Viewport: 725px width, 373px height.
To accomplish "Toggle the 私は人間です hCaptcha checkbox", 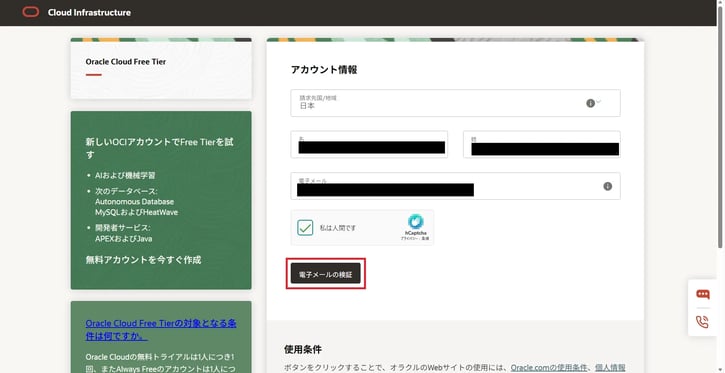I will point(305,228).
